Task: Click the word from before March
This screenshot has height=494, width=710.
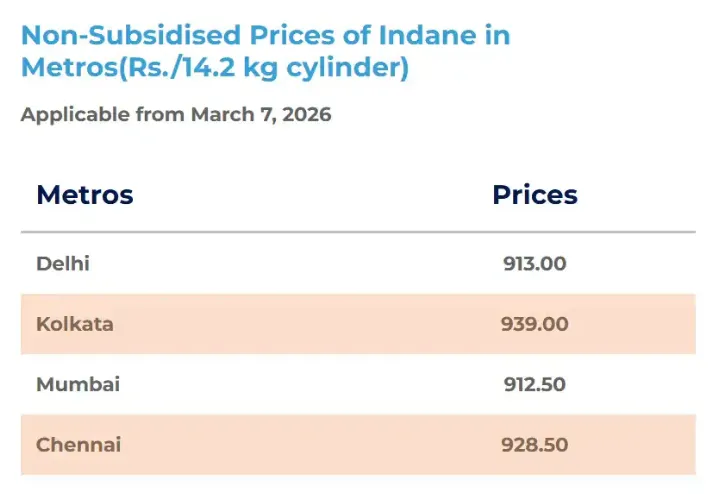Action: [159, 114]
